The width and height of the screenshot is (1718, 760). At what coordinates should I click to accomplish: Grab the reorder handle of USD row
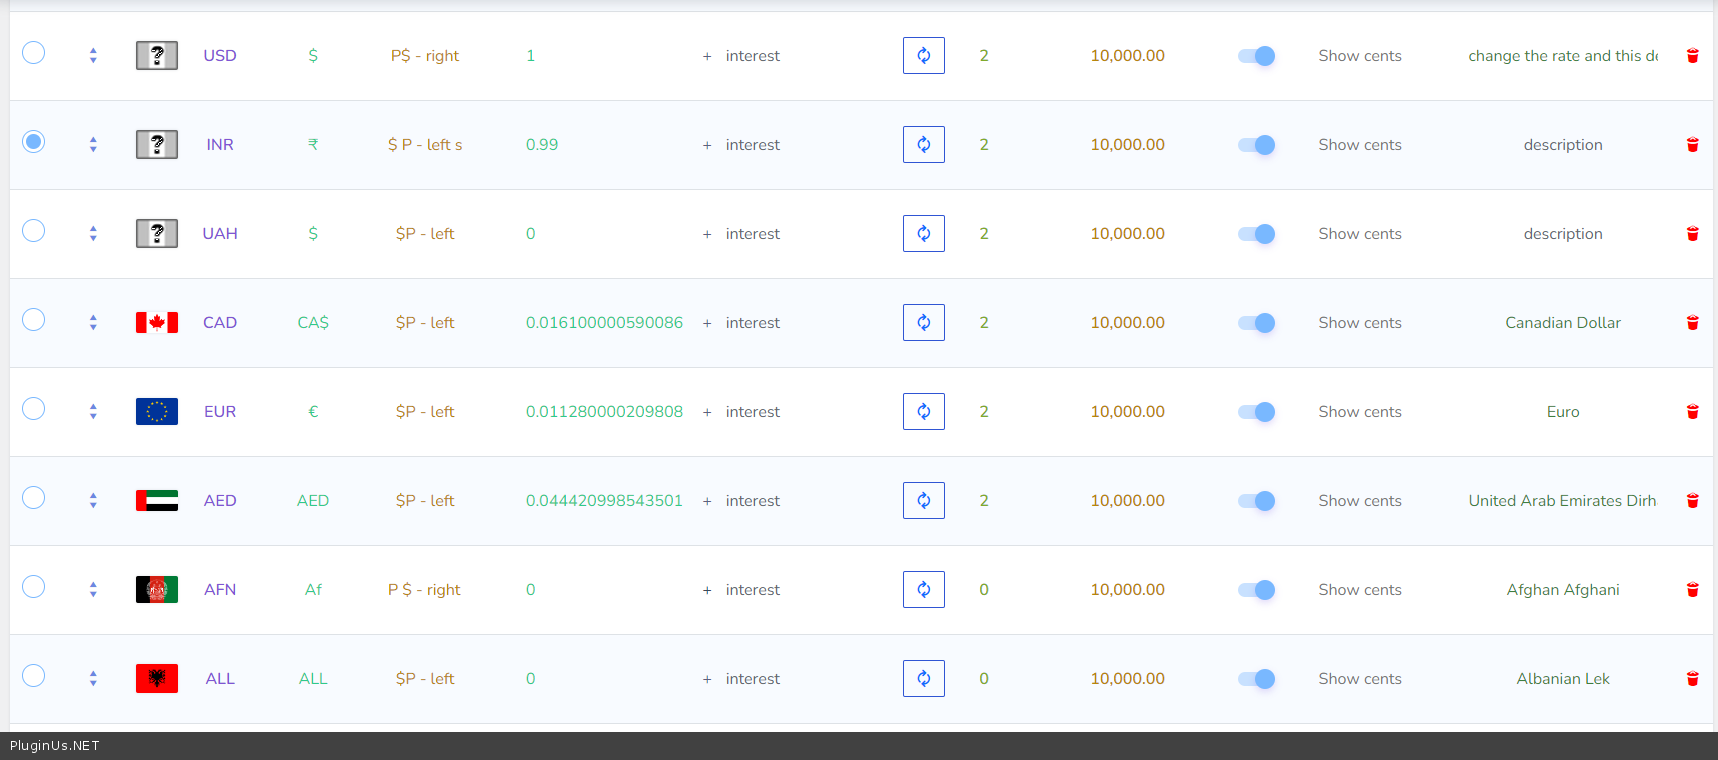coord(93,56)
